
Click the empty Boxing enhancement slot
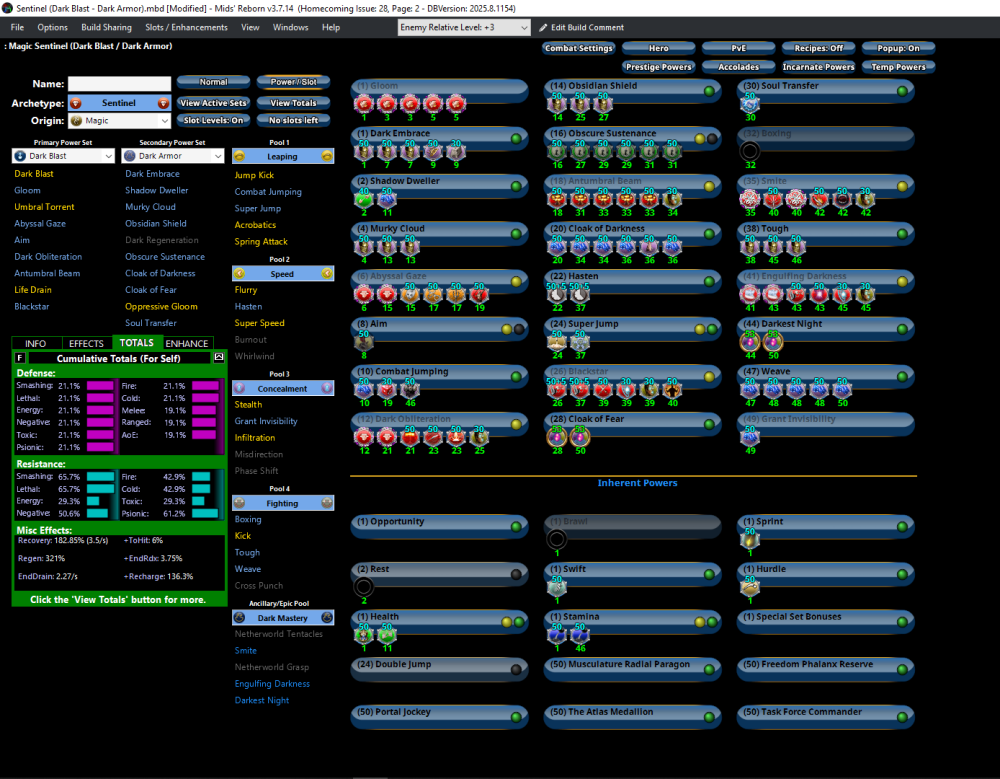coord(750,151)
